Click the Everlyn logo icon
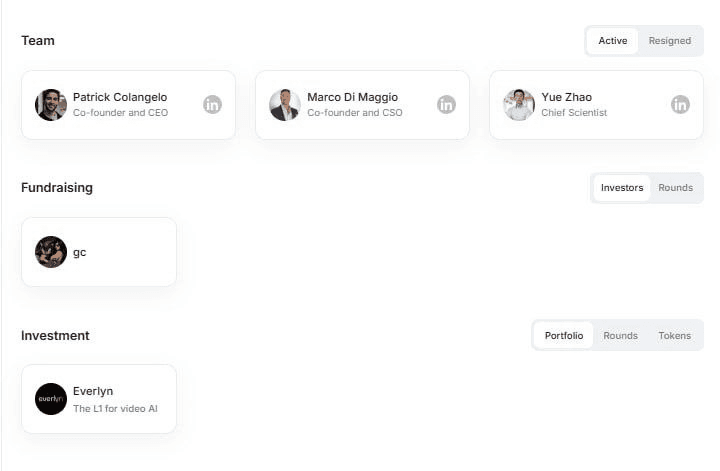Image resolution: width=720 pixels, height=471 pixels. pos(51,399)
